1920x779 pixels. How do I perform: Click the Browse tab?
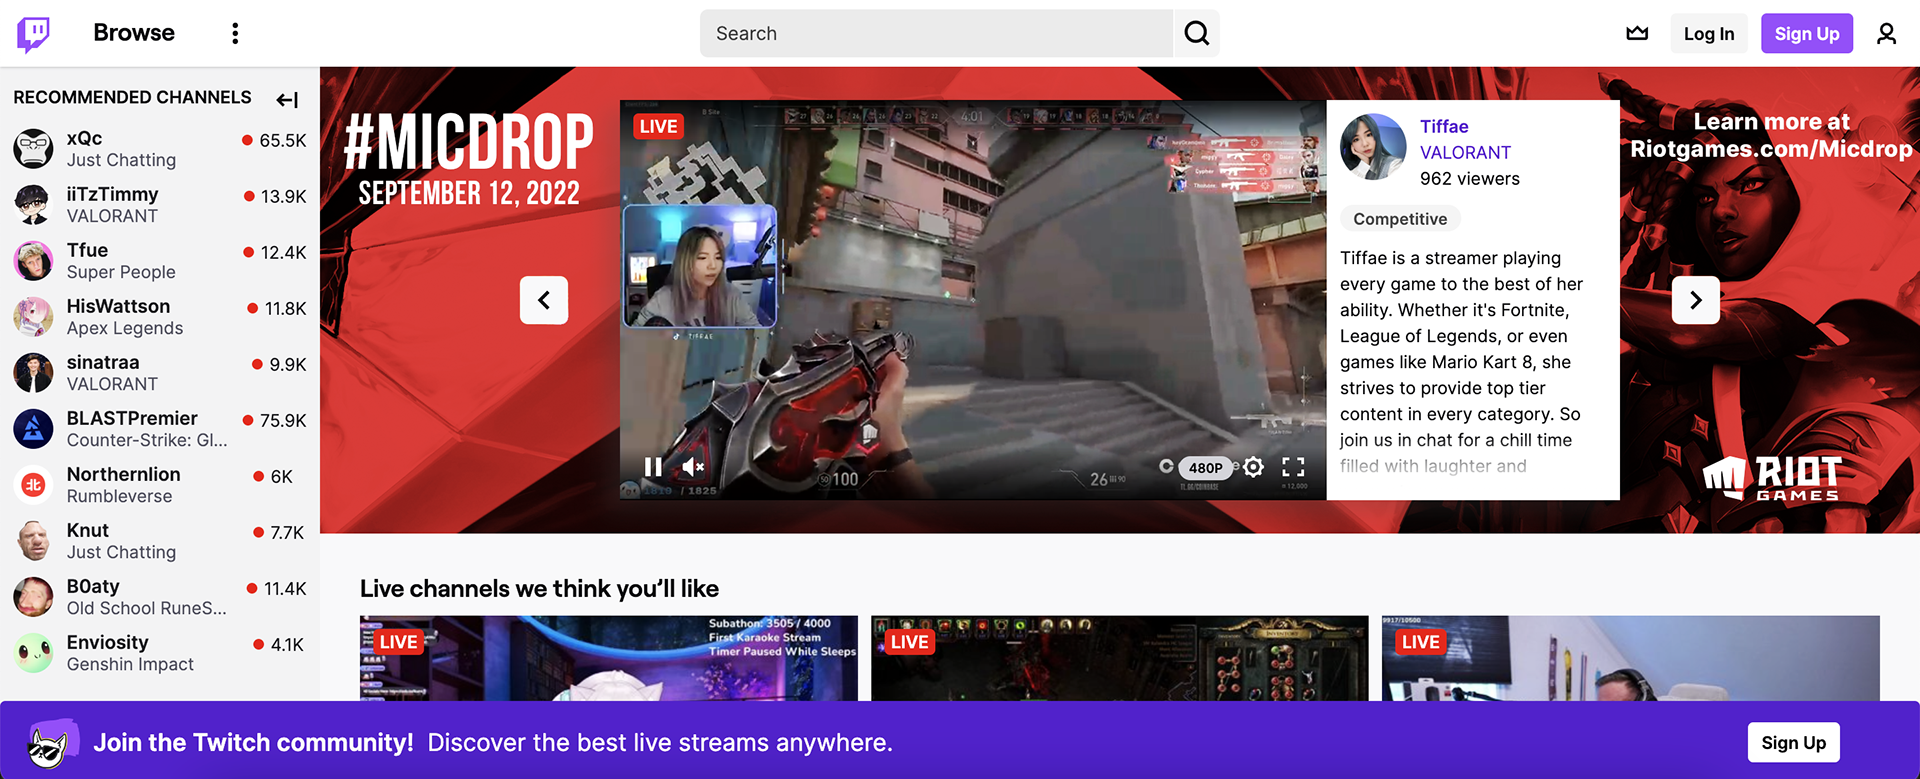tap(134, 33)
